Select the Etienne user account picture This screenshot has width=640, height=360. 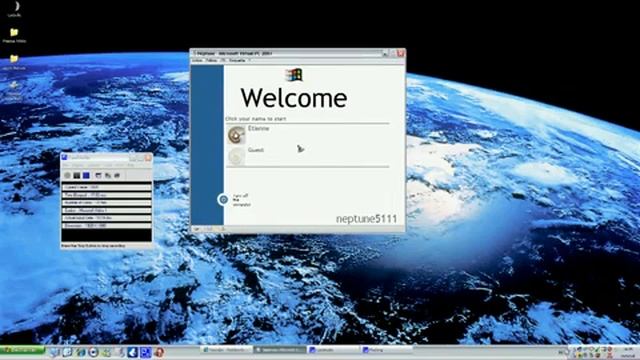(x=236, y=135)
